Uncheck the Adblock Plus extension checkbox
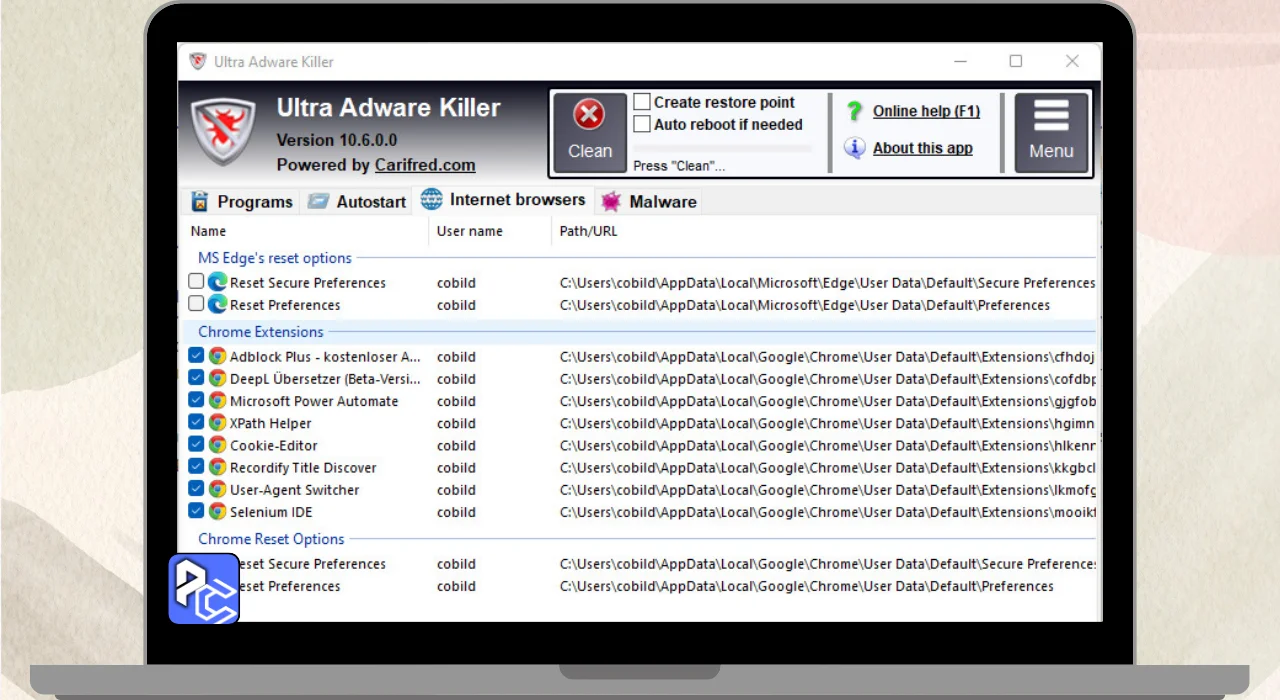1280x700 pixels. pyautogui.click(x=196, y=356)
